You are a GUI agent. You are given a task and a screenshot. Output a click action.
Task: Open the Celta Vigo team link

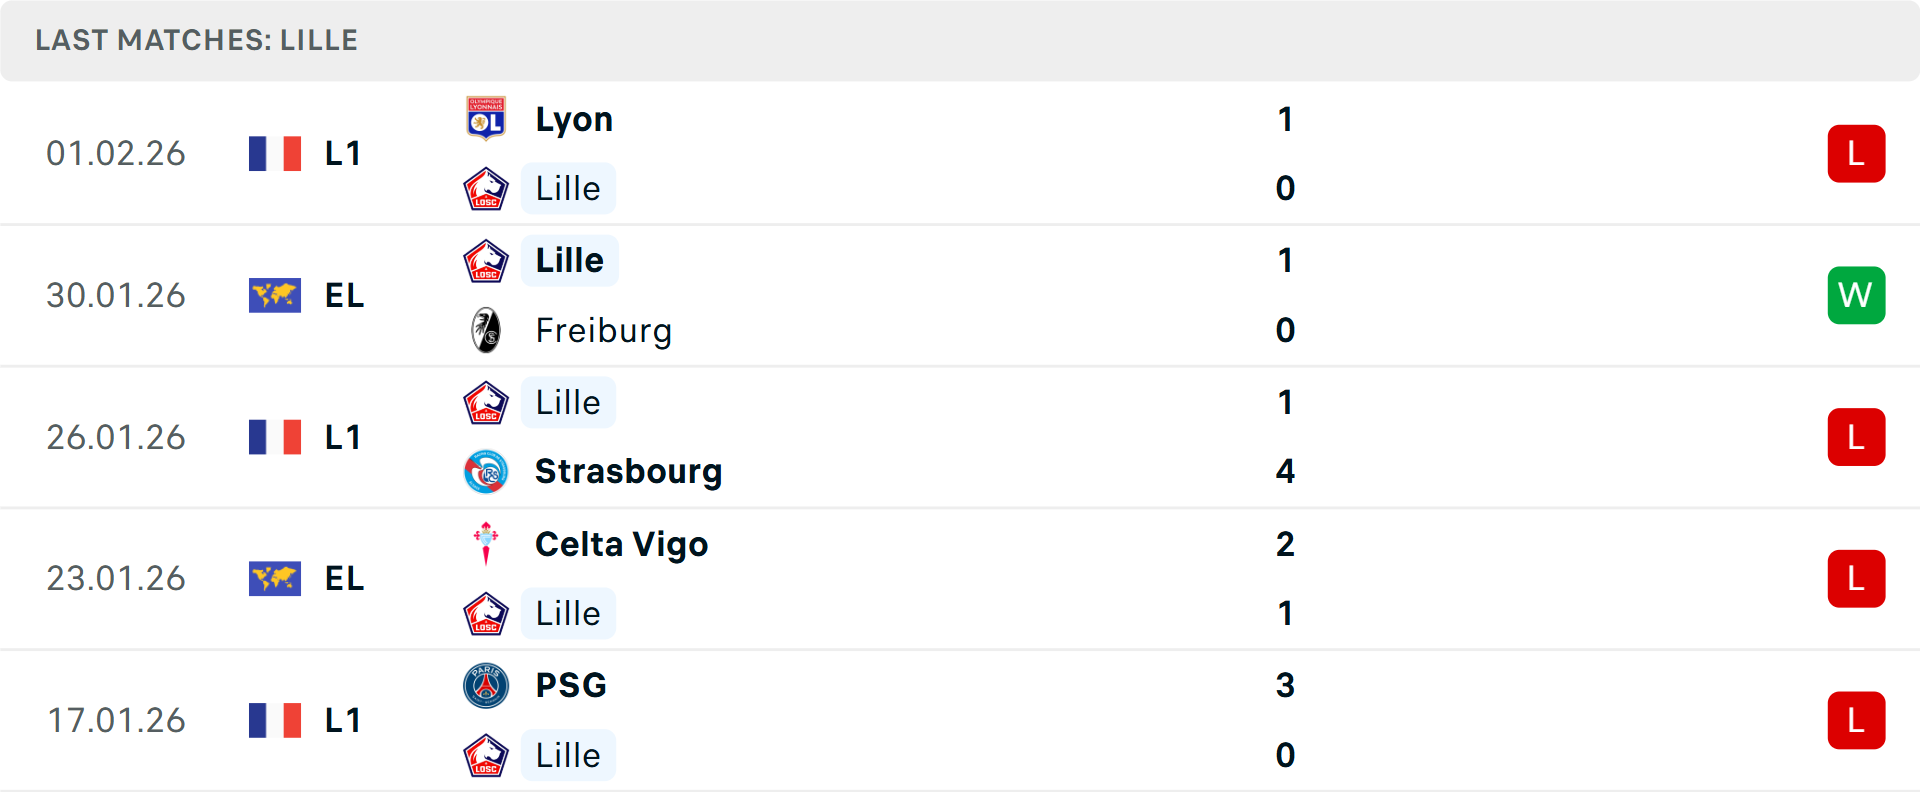(621, 544)
